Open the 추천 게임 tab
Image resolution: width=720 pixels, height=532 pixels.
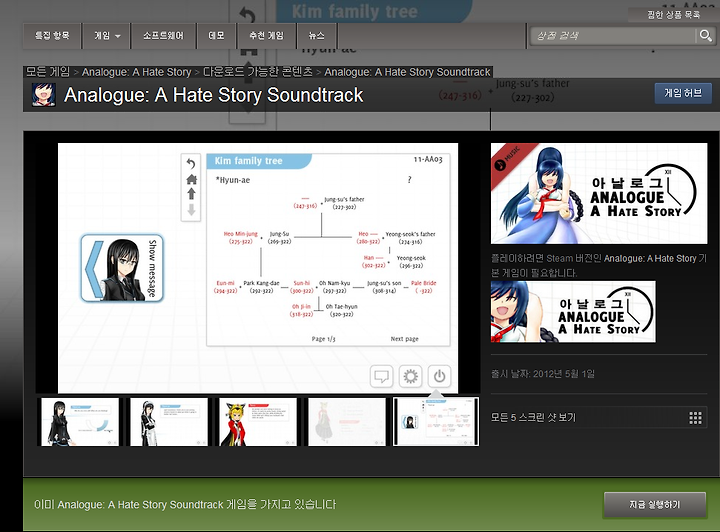tap(266, 36)
